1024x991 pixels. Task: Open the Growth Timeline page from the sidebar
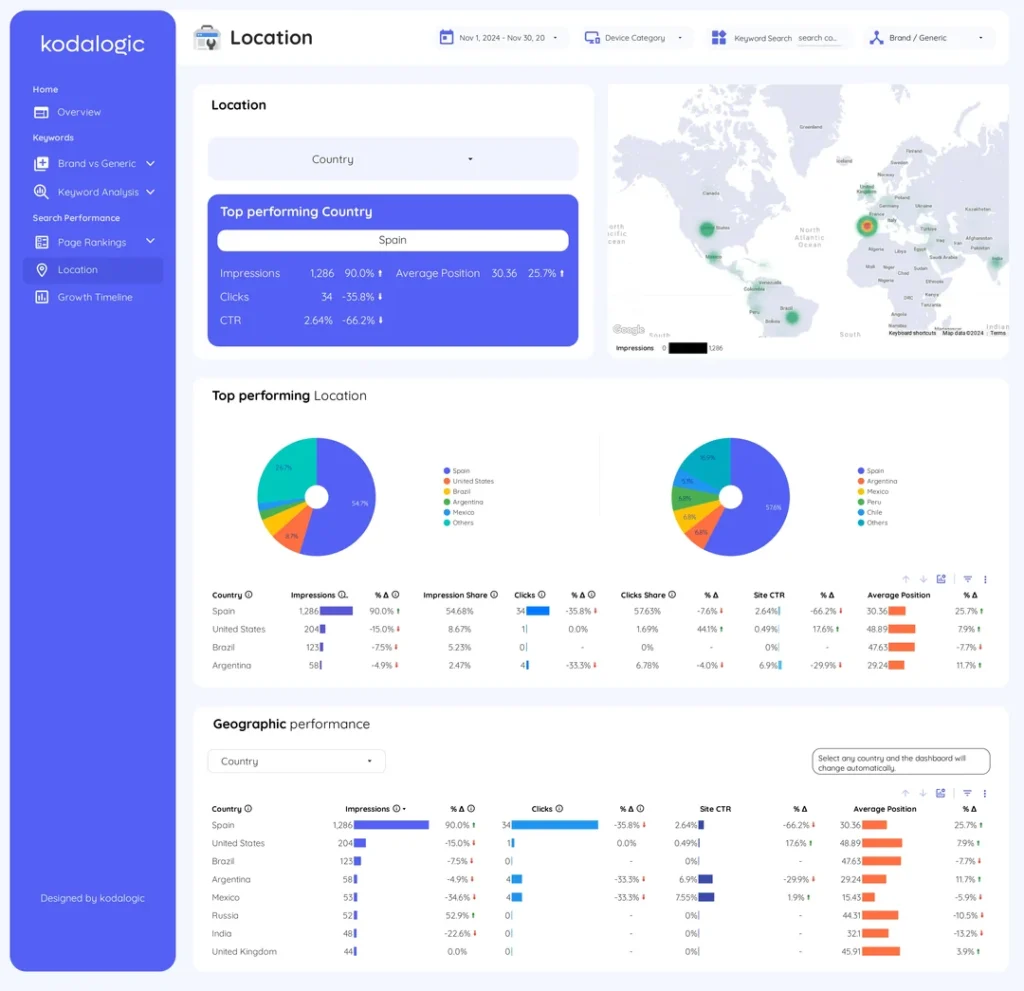click(93, 297)
